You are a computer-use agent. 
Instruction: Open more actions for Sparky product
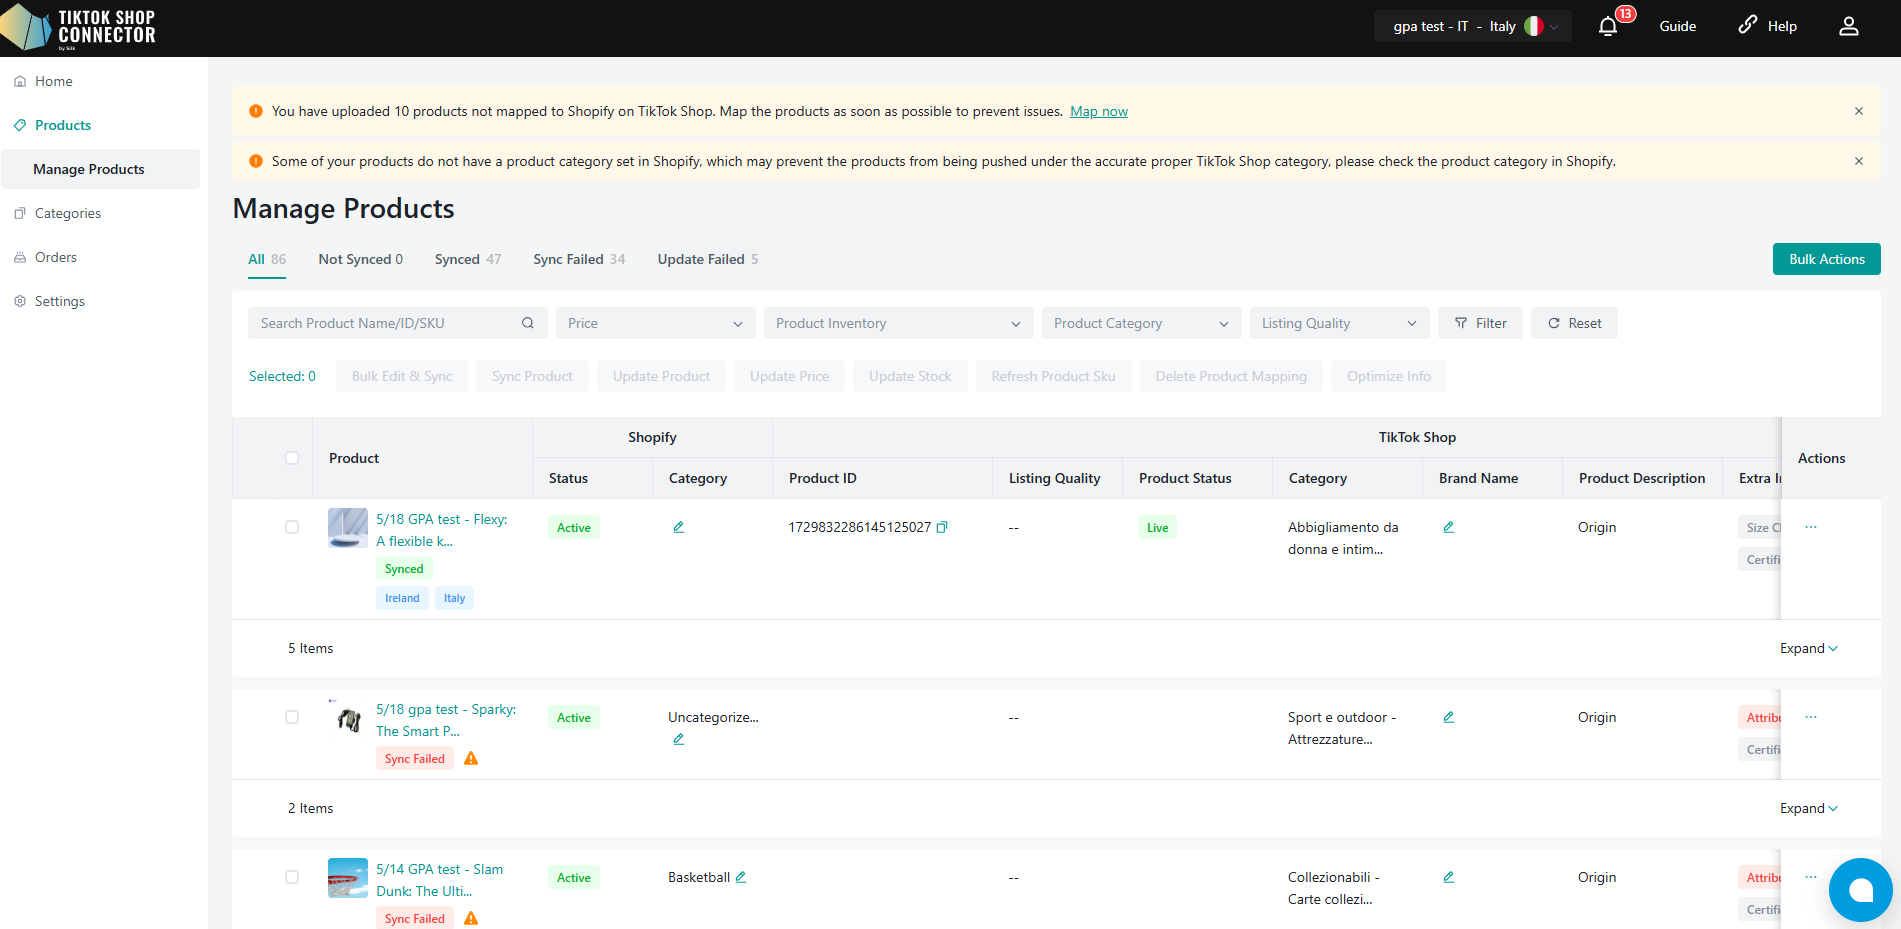coord(1811,717)
